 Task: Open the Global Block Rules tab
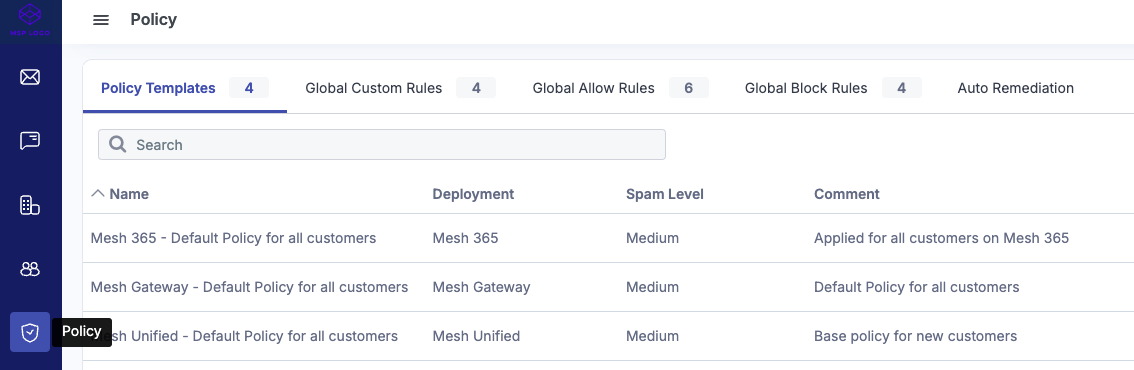click(x=832, y=88)
